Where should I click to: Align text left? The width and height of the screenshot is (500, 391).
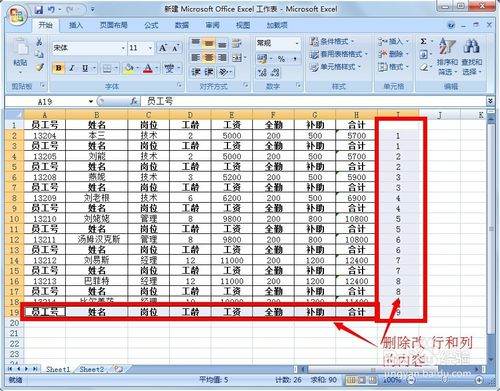point(195,58)
